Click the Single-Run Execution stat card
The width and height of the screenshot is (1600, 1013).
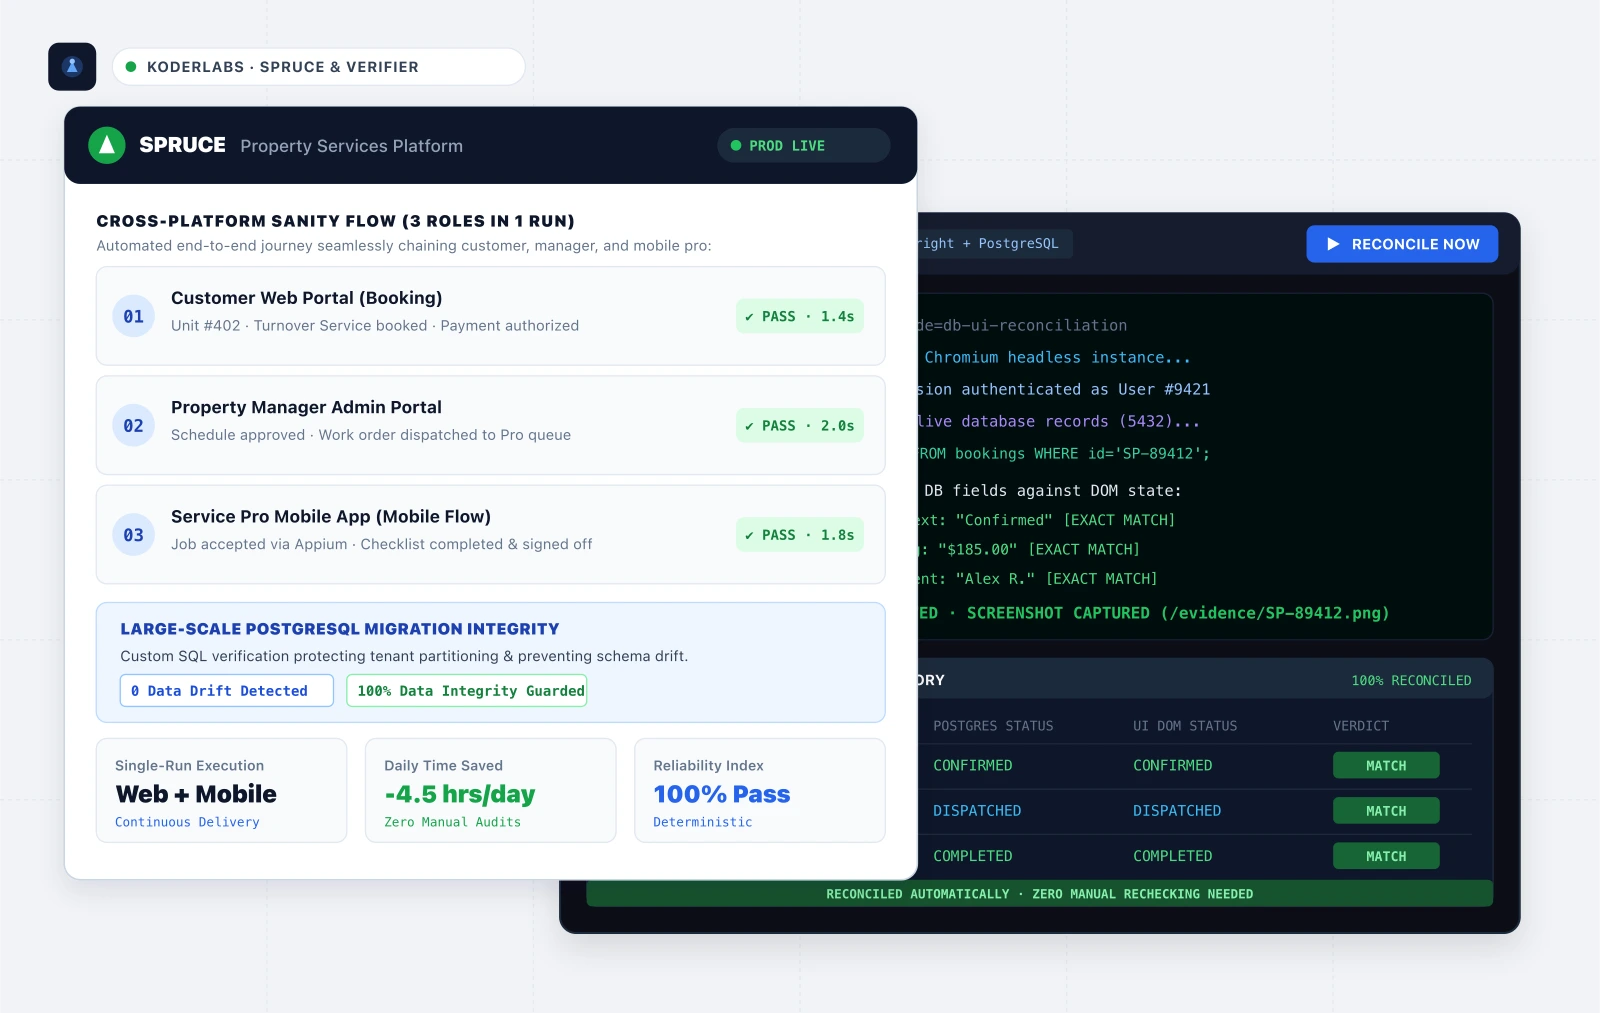(x=221, y=791)
